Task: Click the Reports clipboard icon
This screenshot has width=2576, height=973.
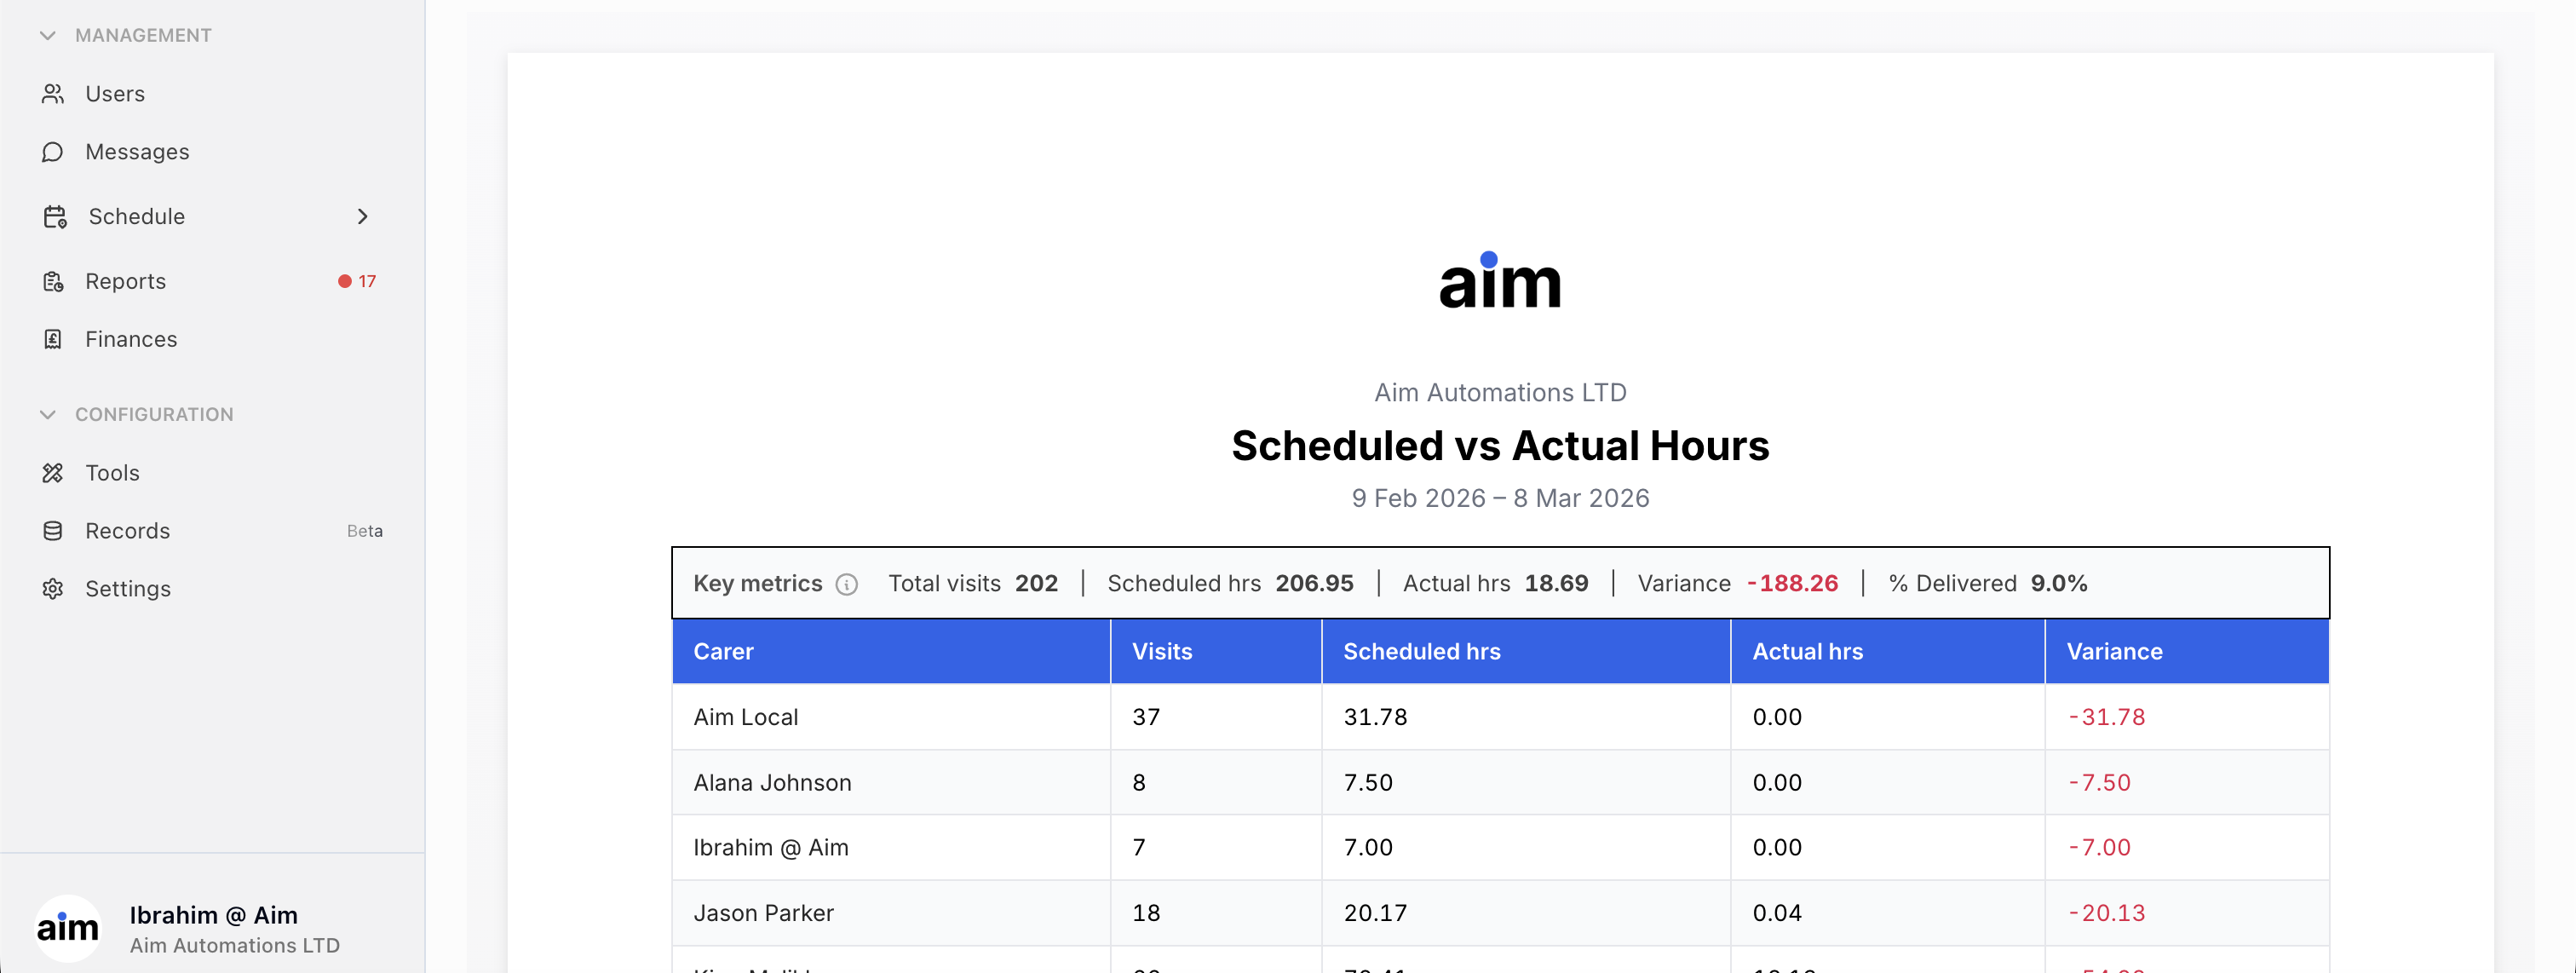Action: [53, 282]
